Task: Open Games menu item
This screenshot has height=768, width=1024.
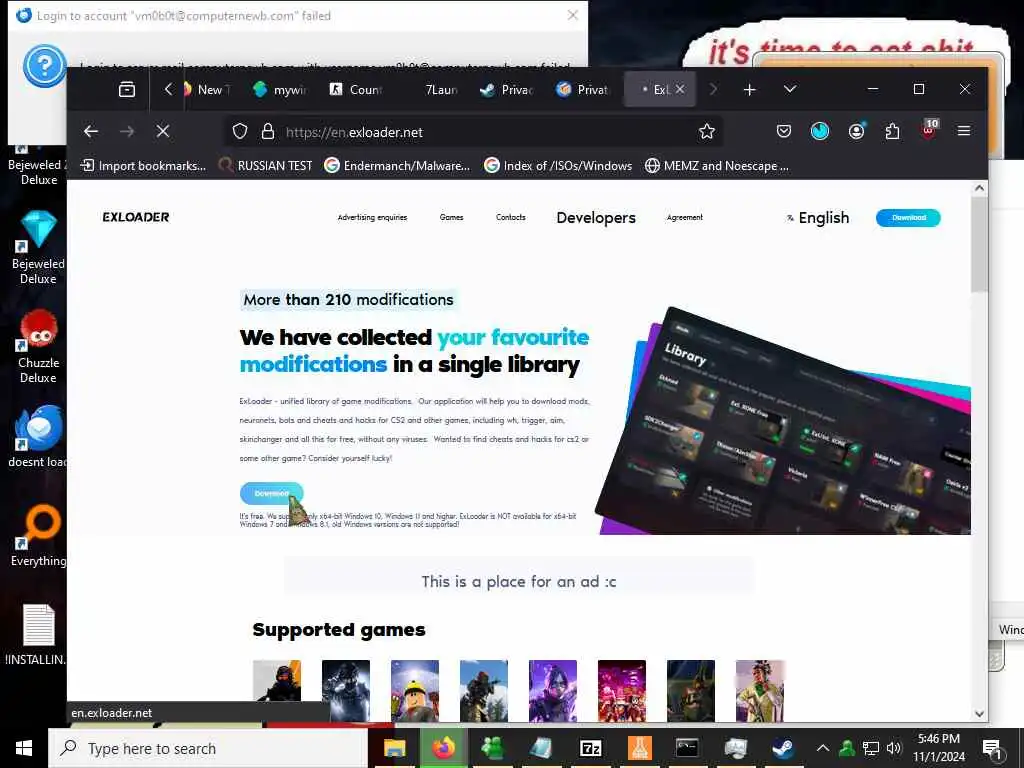Action: coord(451,217)
